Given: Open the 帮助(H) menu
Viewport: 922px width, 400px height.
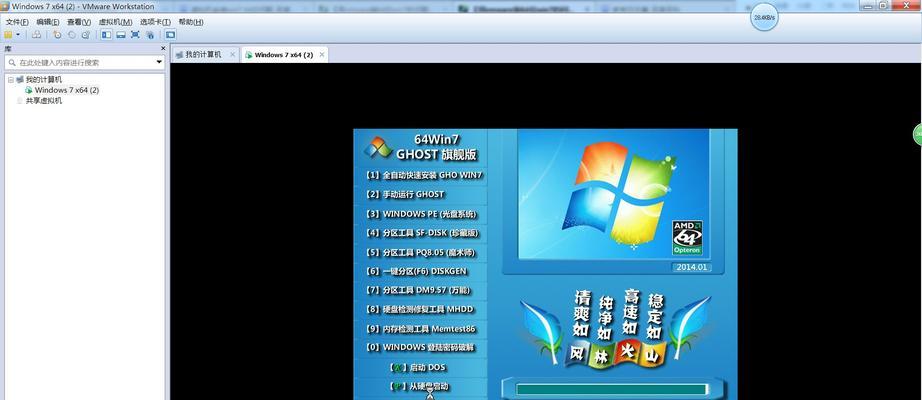Looking at the screenshot, I should pyautogui.click(x=191, y=22).
